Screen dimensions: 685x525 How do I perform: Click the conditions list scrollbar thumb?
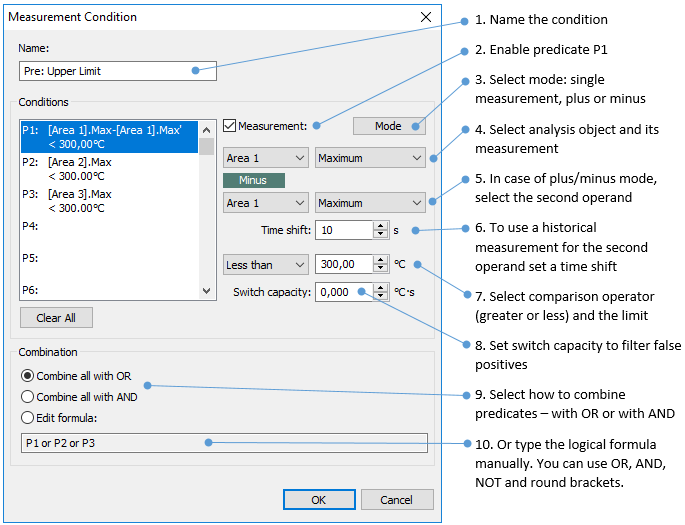click(x=207, y=146)
